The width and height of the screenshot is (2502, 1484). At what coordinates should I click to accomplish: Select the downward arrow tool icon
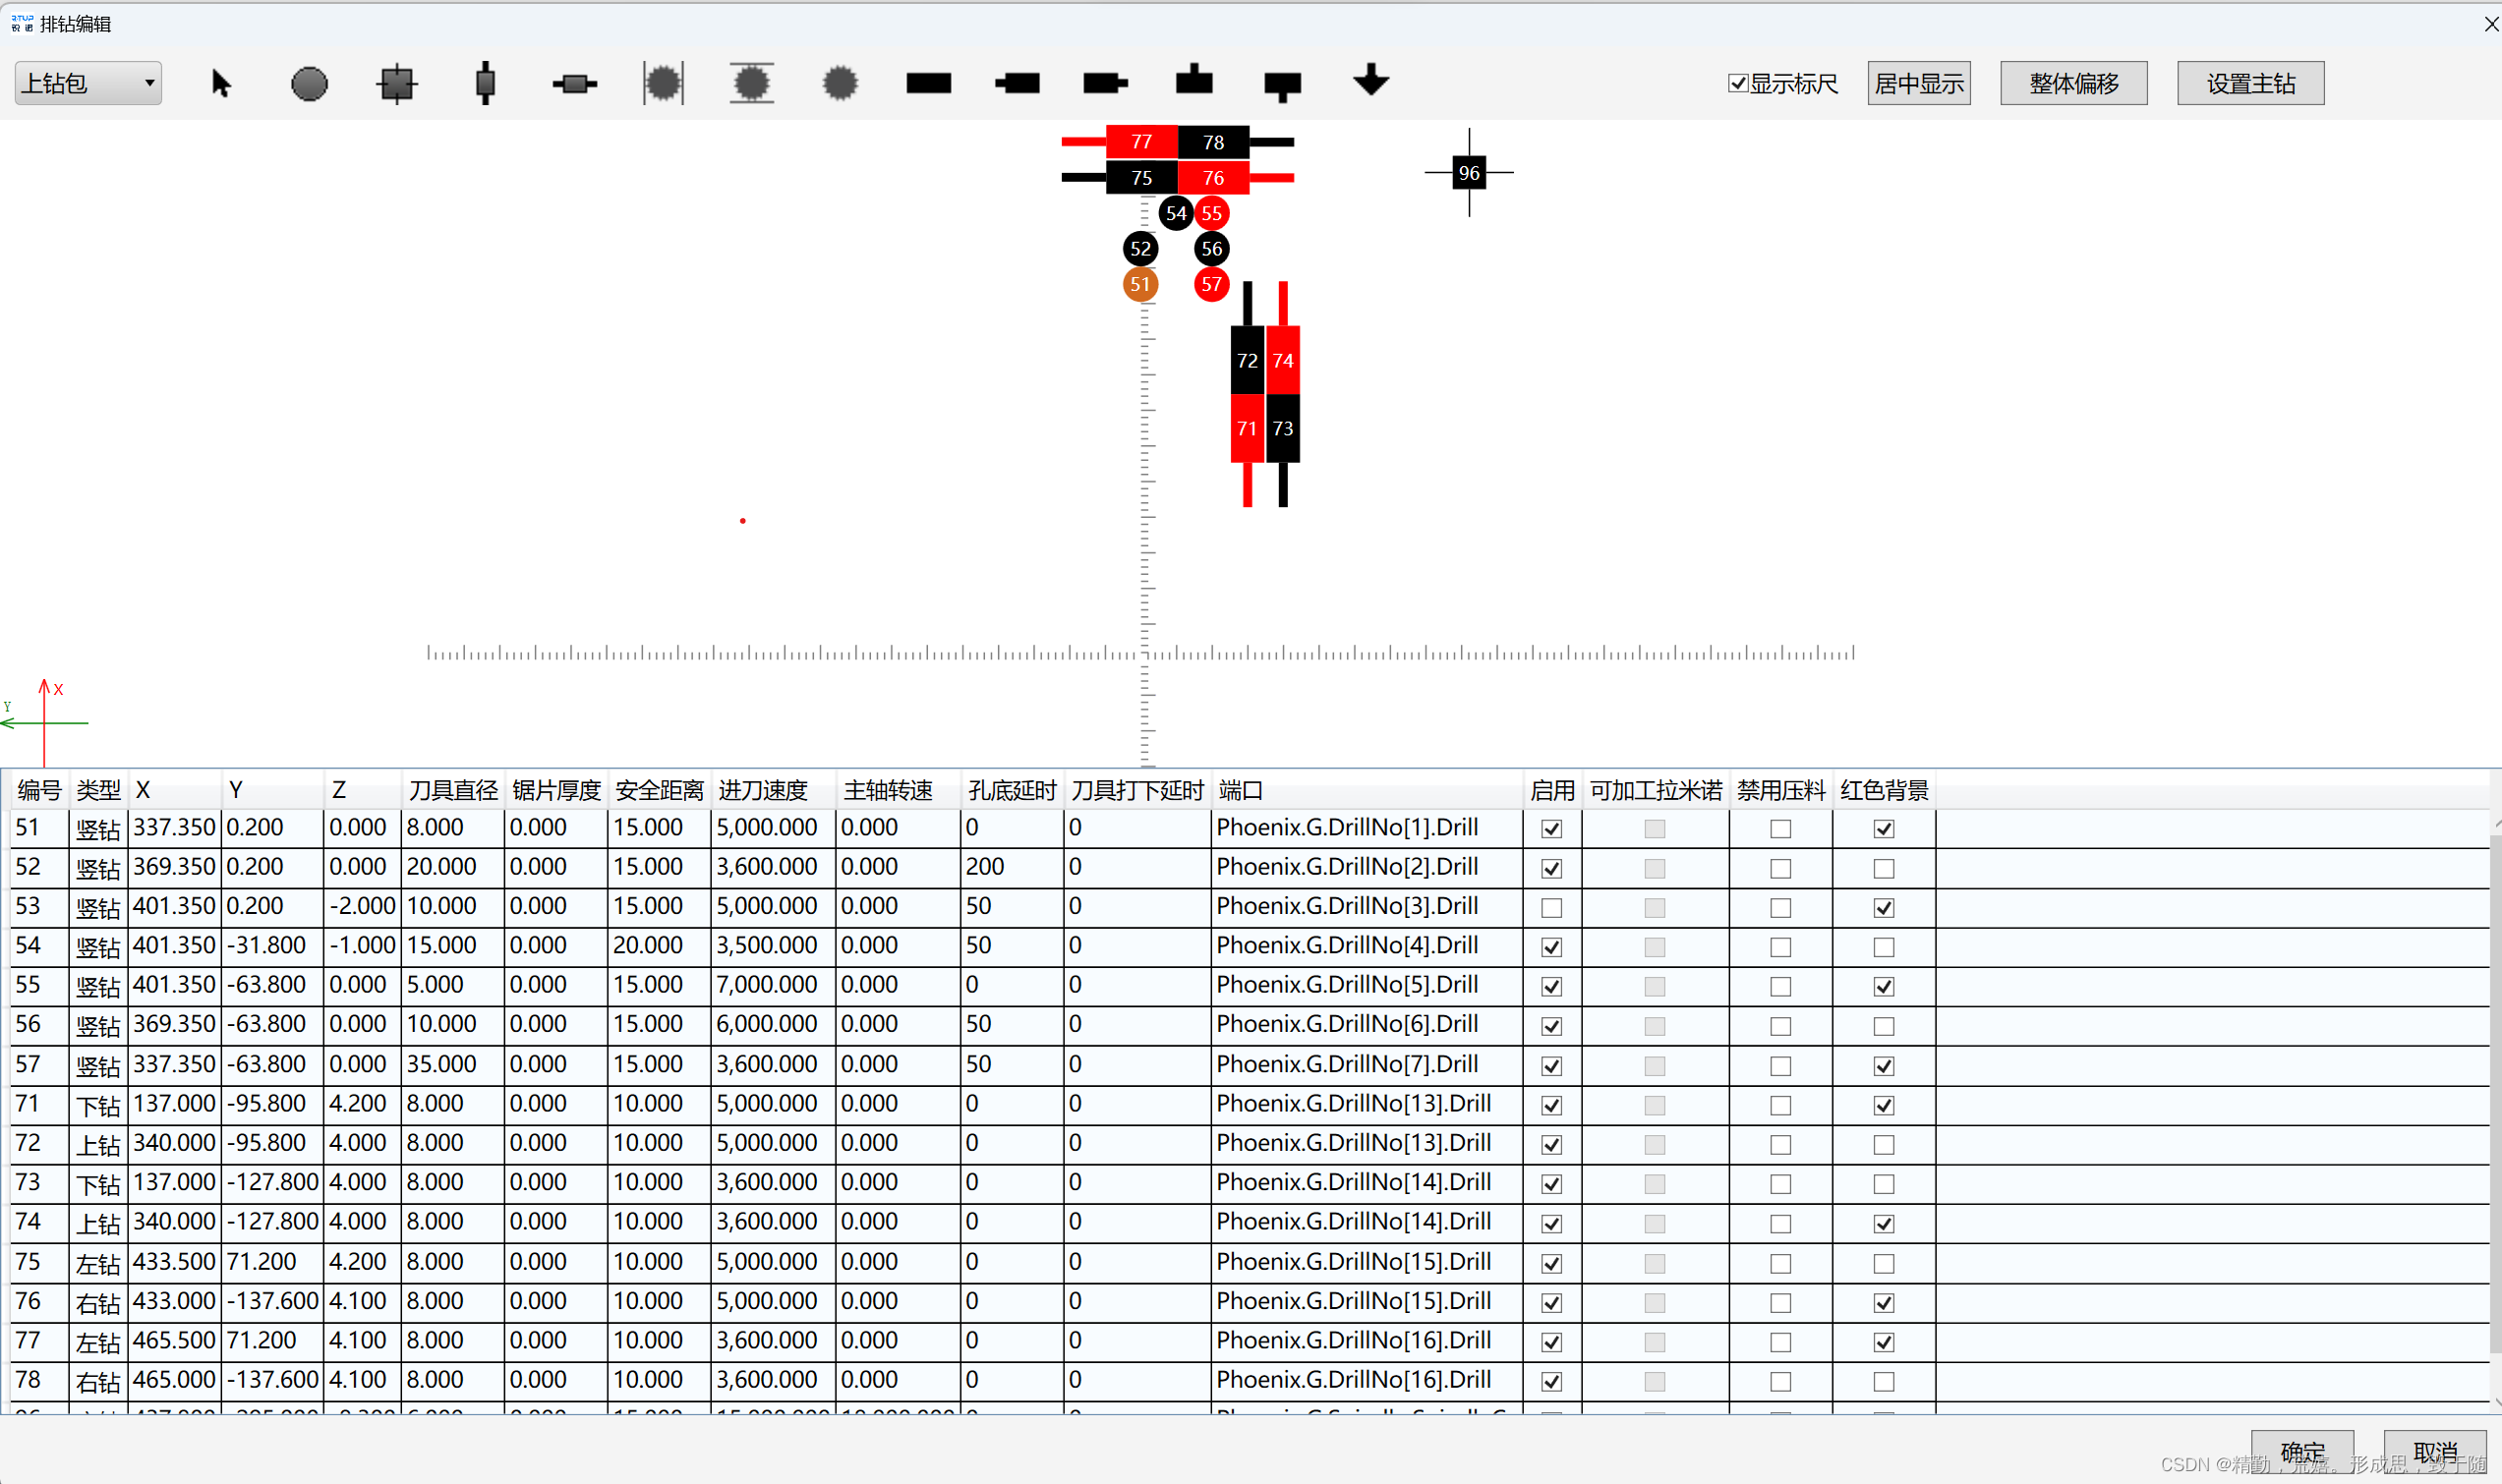(1370, 80)
